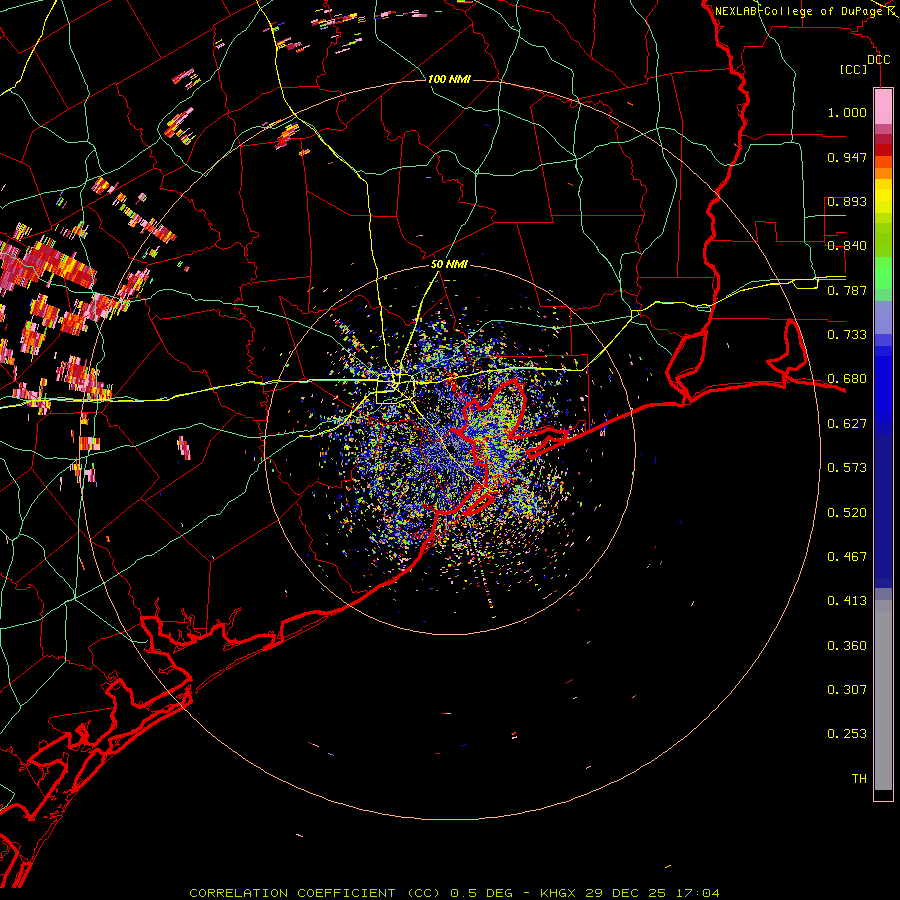This screenshot has width=900, height=900.
Task: Click the 0.627 color scale value
Action: pos(847,424)
